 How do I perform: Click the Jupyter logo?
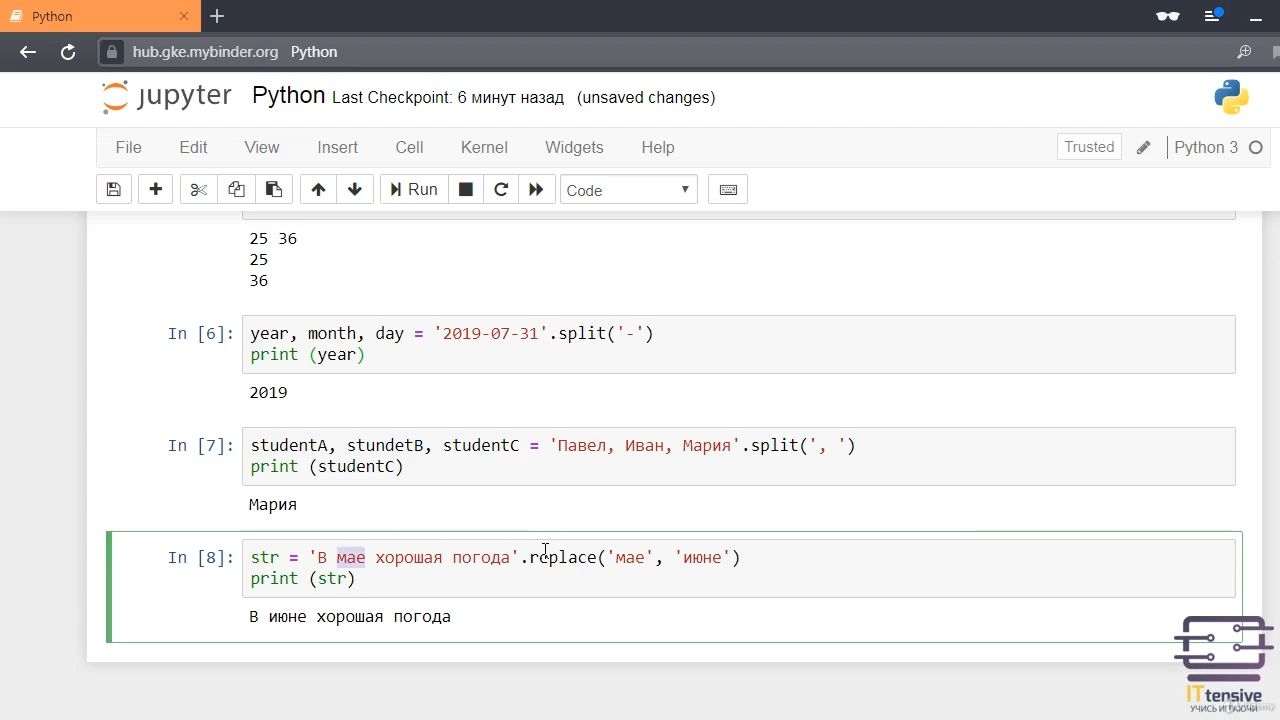pyautogui.click(x=167, y=97)
